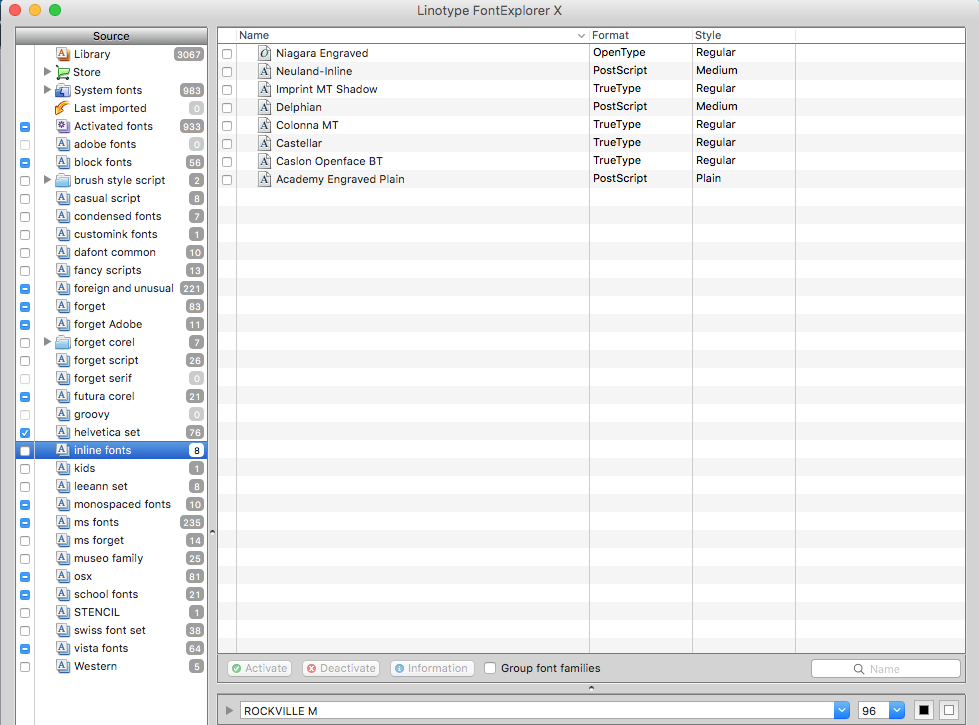Check the Niagara Engraved font checkbox
Screen dimensions: 979x725
click(x=227, y=54)
